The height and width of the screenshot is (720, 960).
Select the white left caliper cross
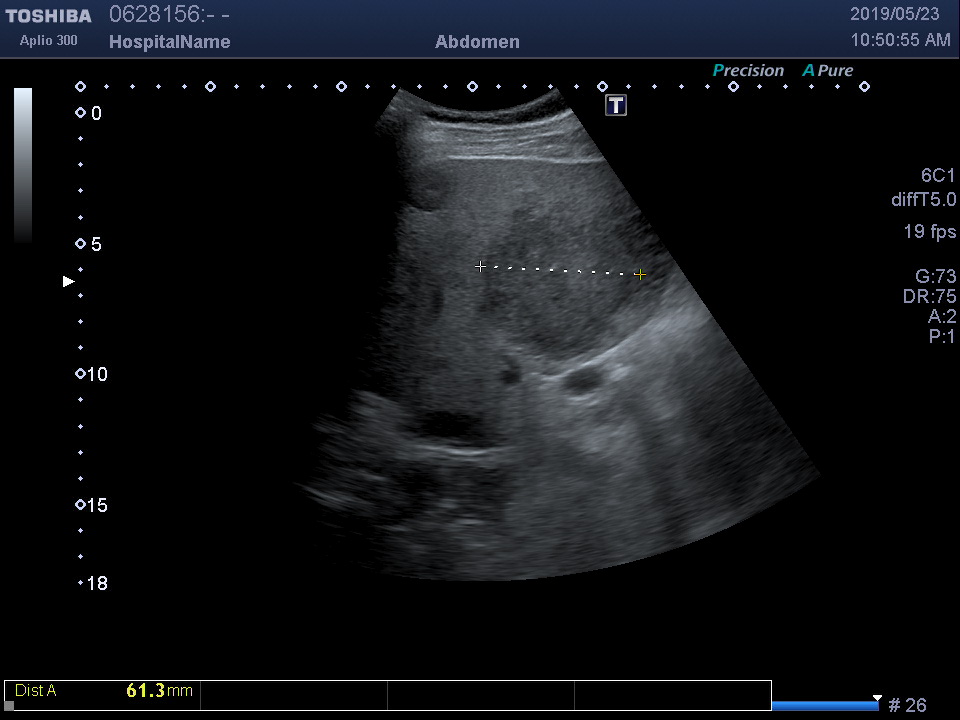point(480,266)
